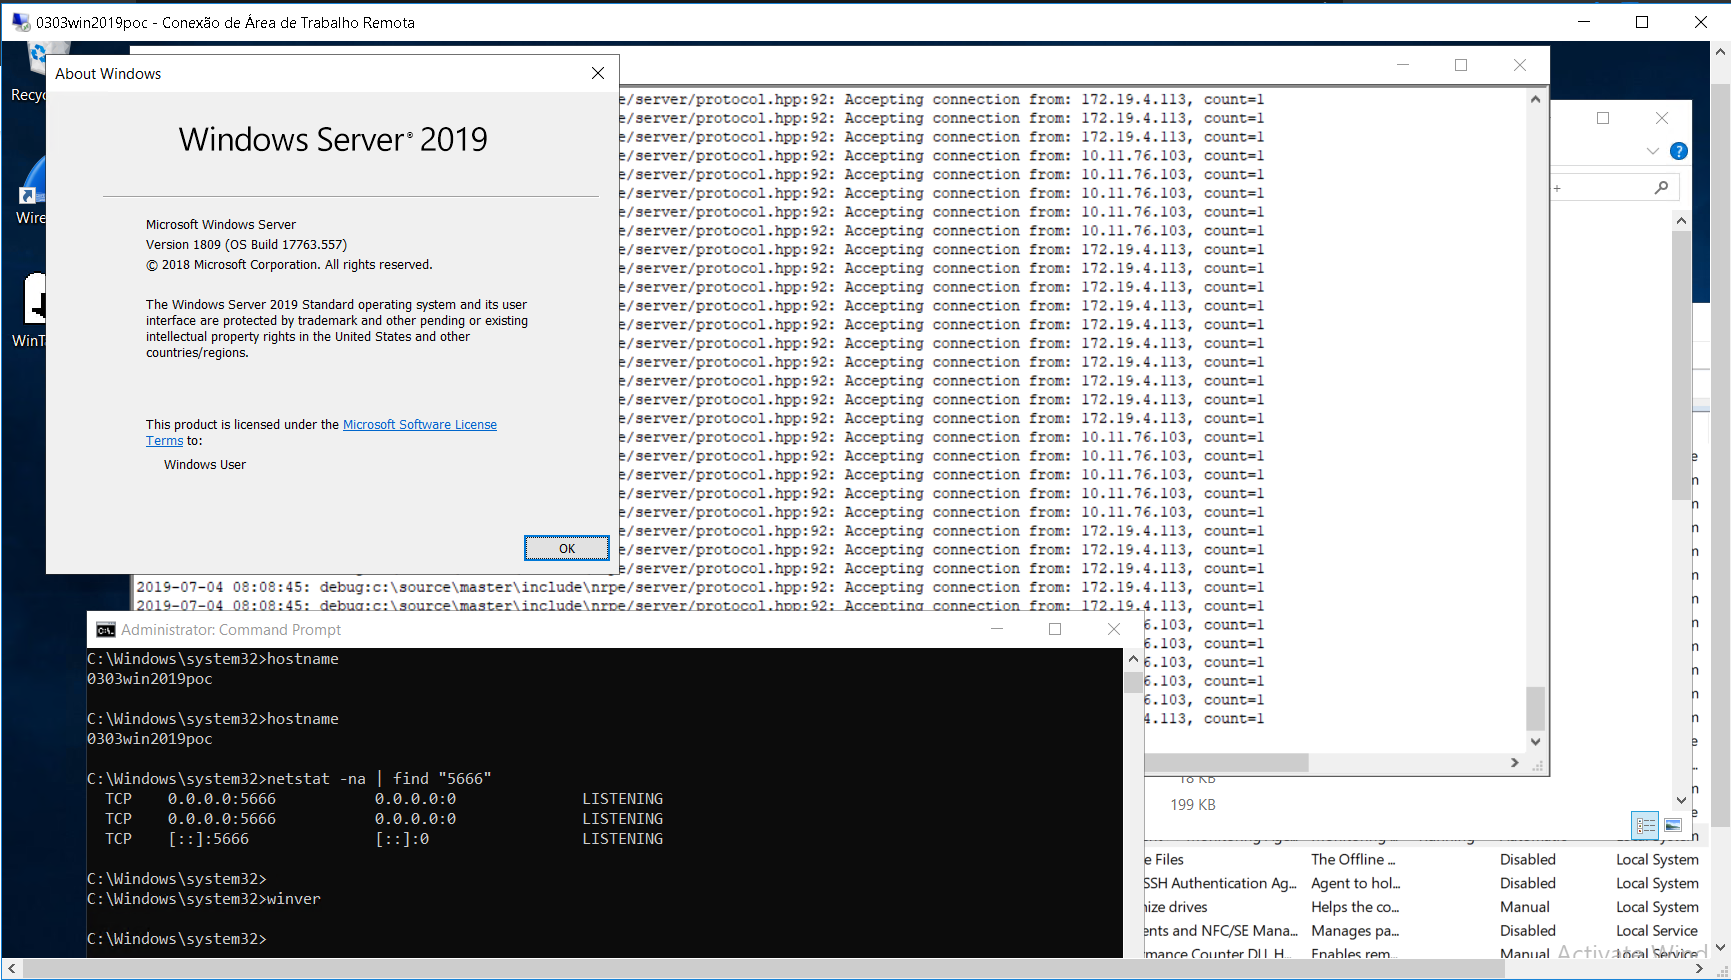Click the Command Prompt title bar icon
This screenshot has height=980, width=1731.
coord(105,630)
